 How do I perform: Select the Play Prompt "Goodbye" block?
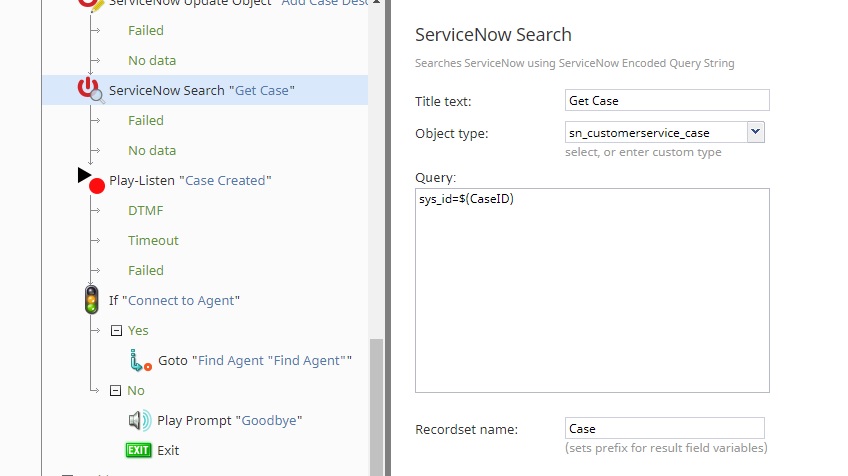point(229,420)
